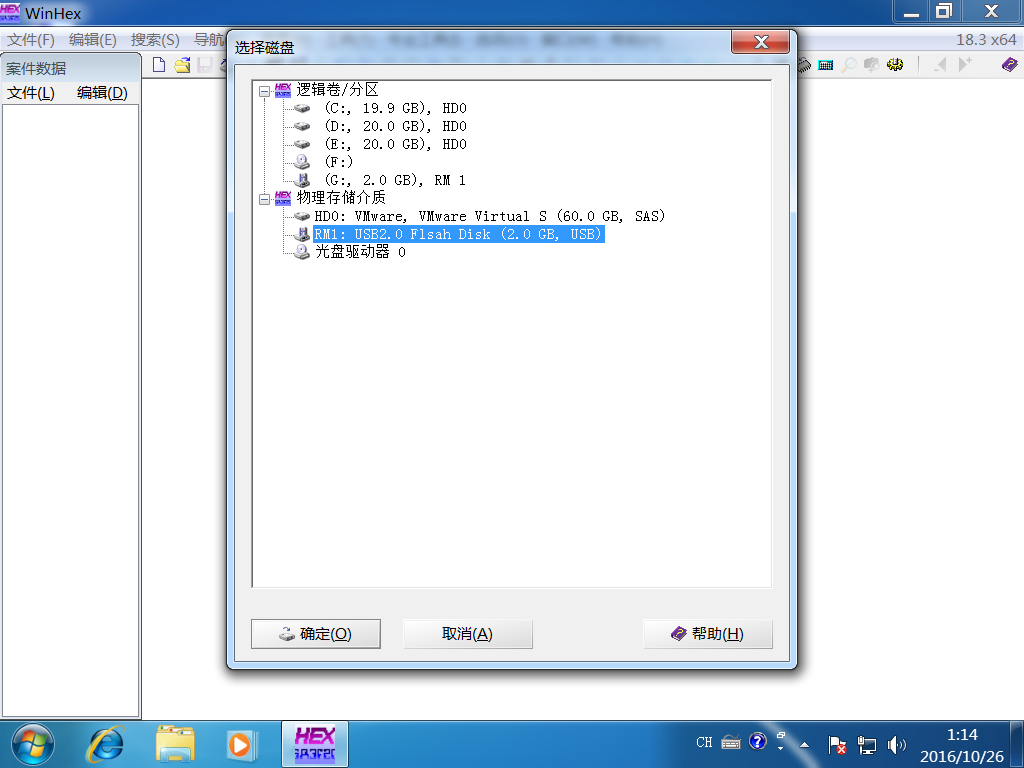Click Show Desktop strip at taskbar end
This screenshot has width=1024, height=768.
1017,744
